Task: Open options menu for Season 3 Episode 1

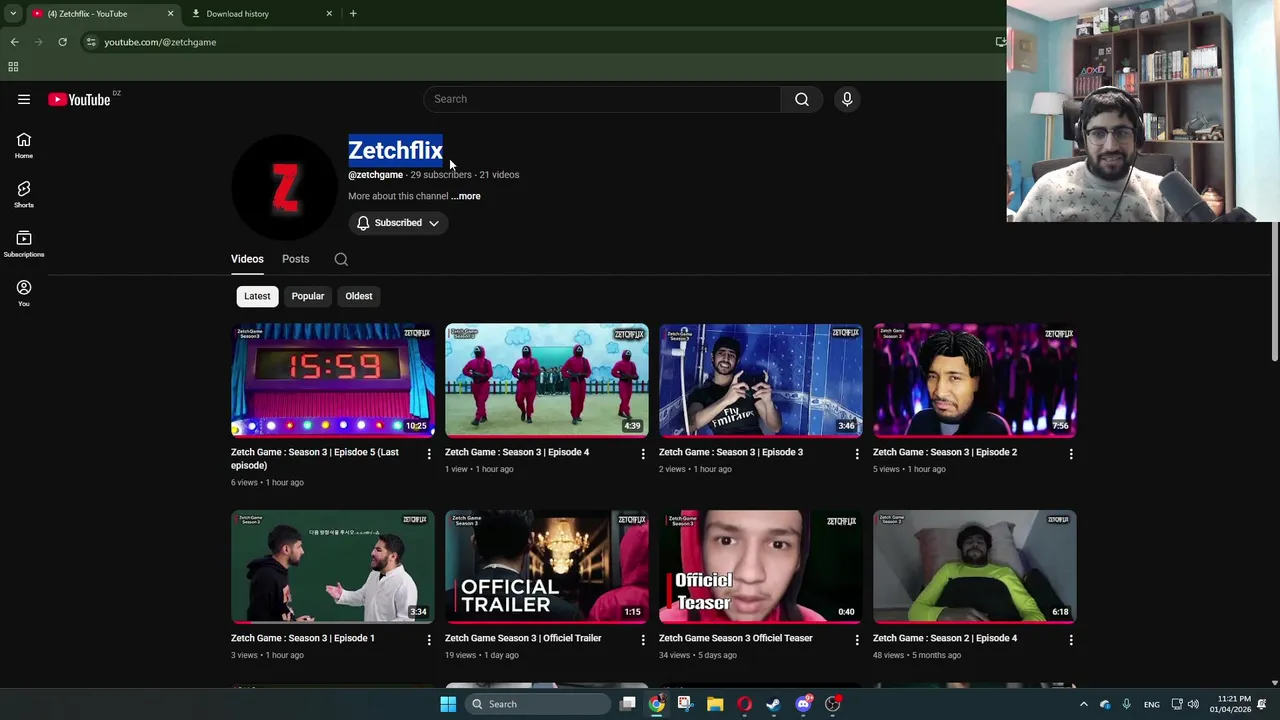Action: click(429, 640)
